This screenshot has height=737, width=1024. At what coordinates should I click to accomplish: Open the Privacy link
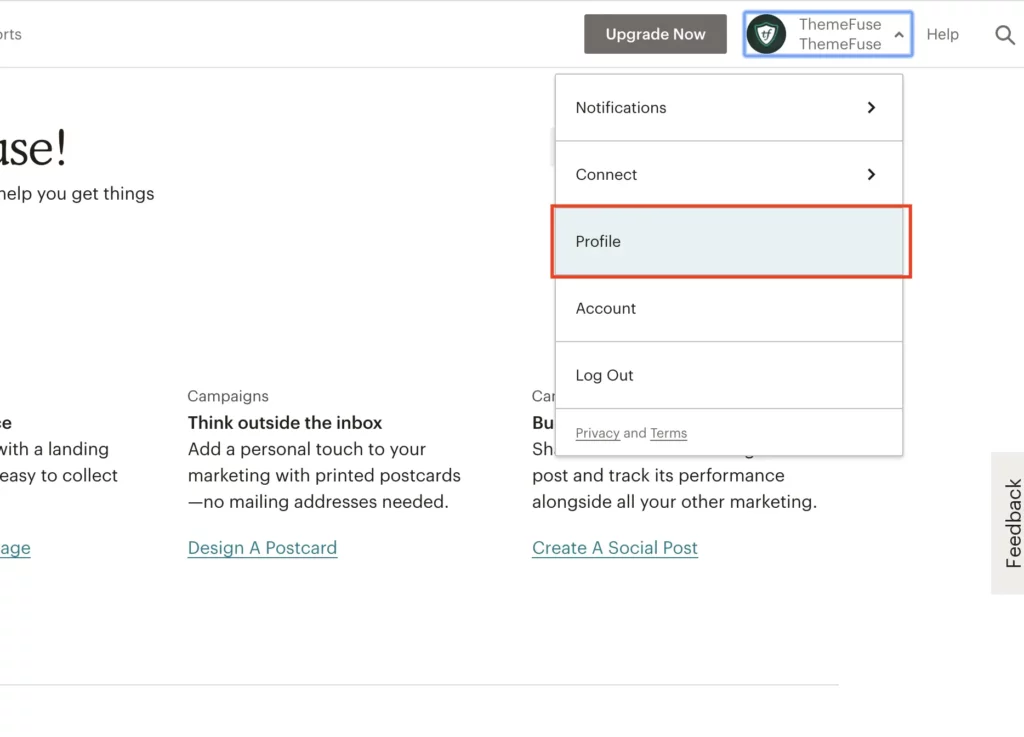pos(597,432)
